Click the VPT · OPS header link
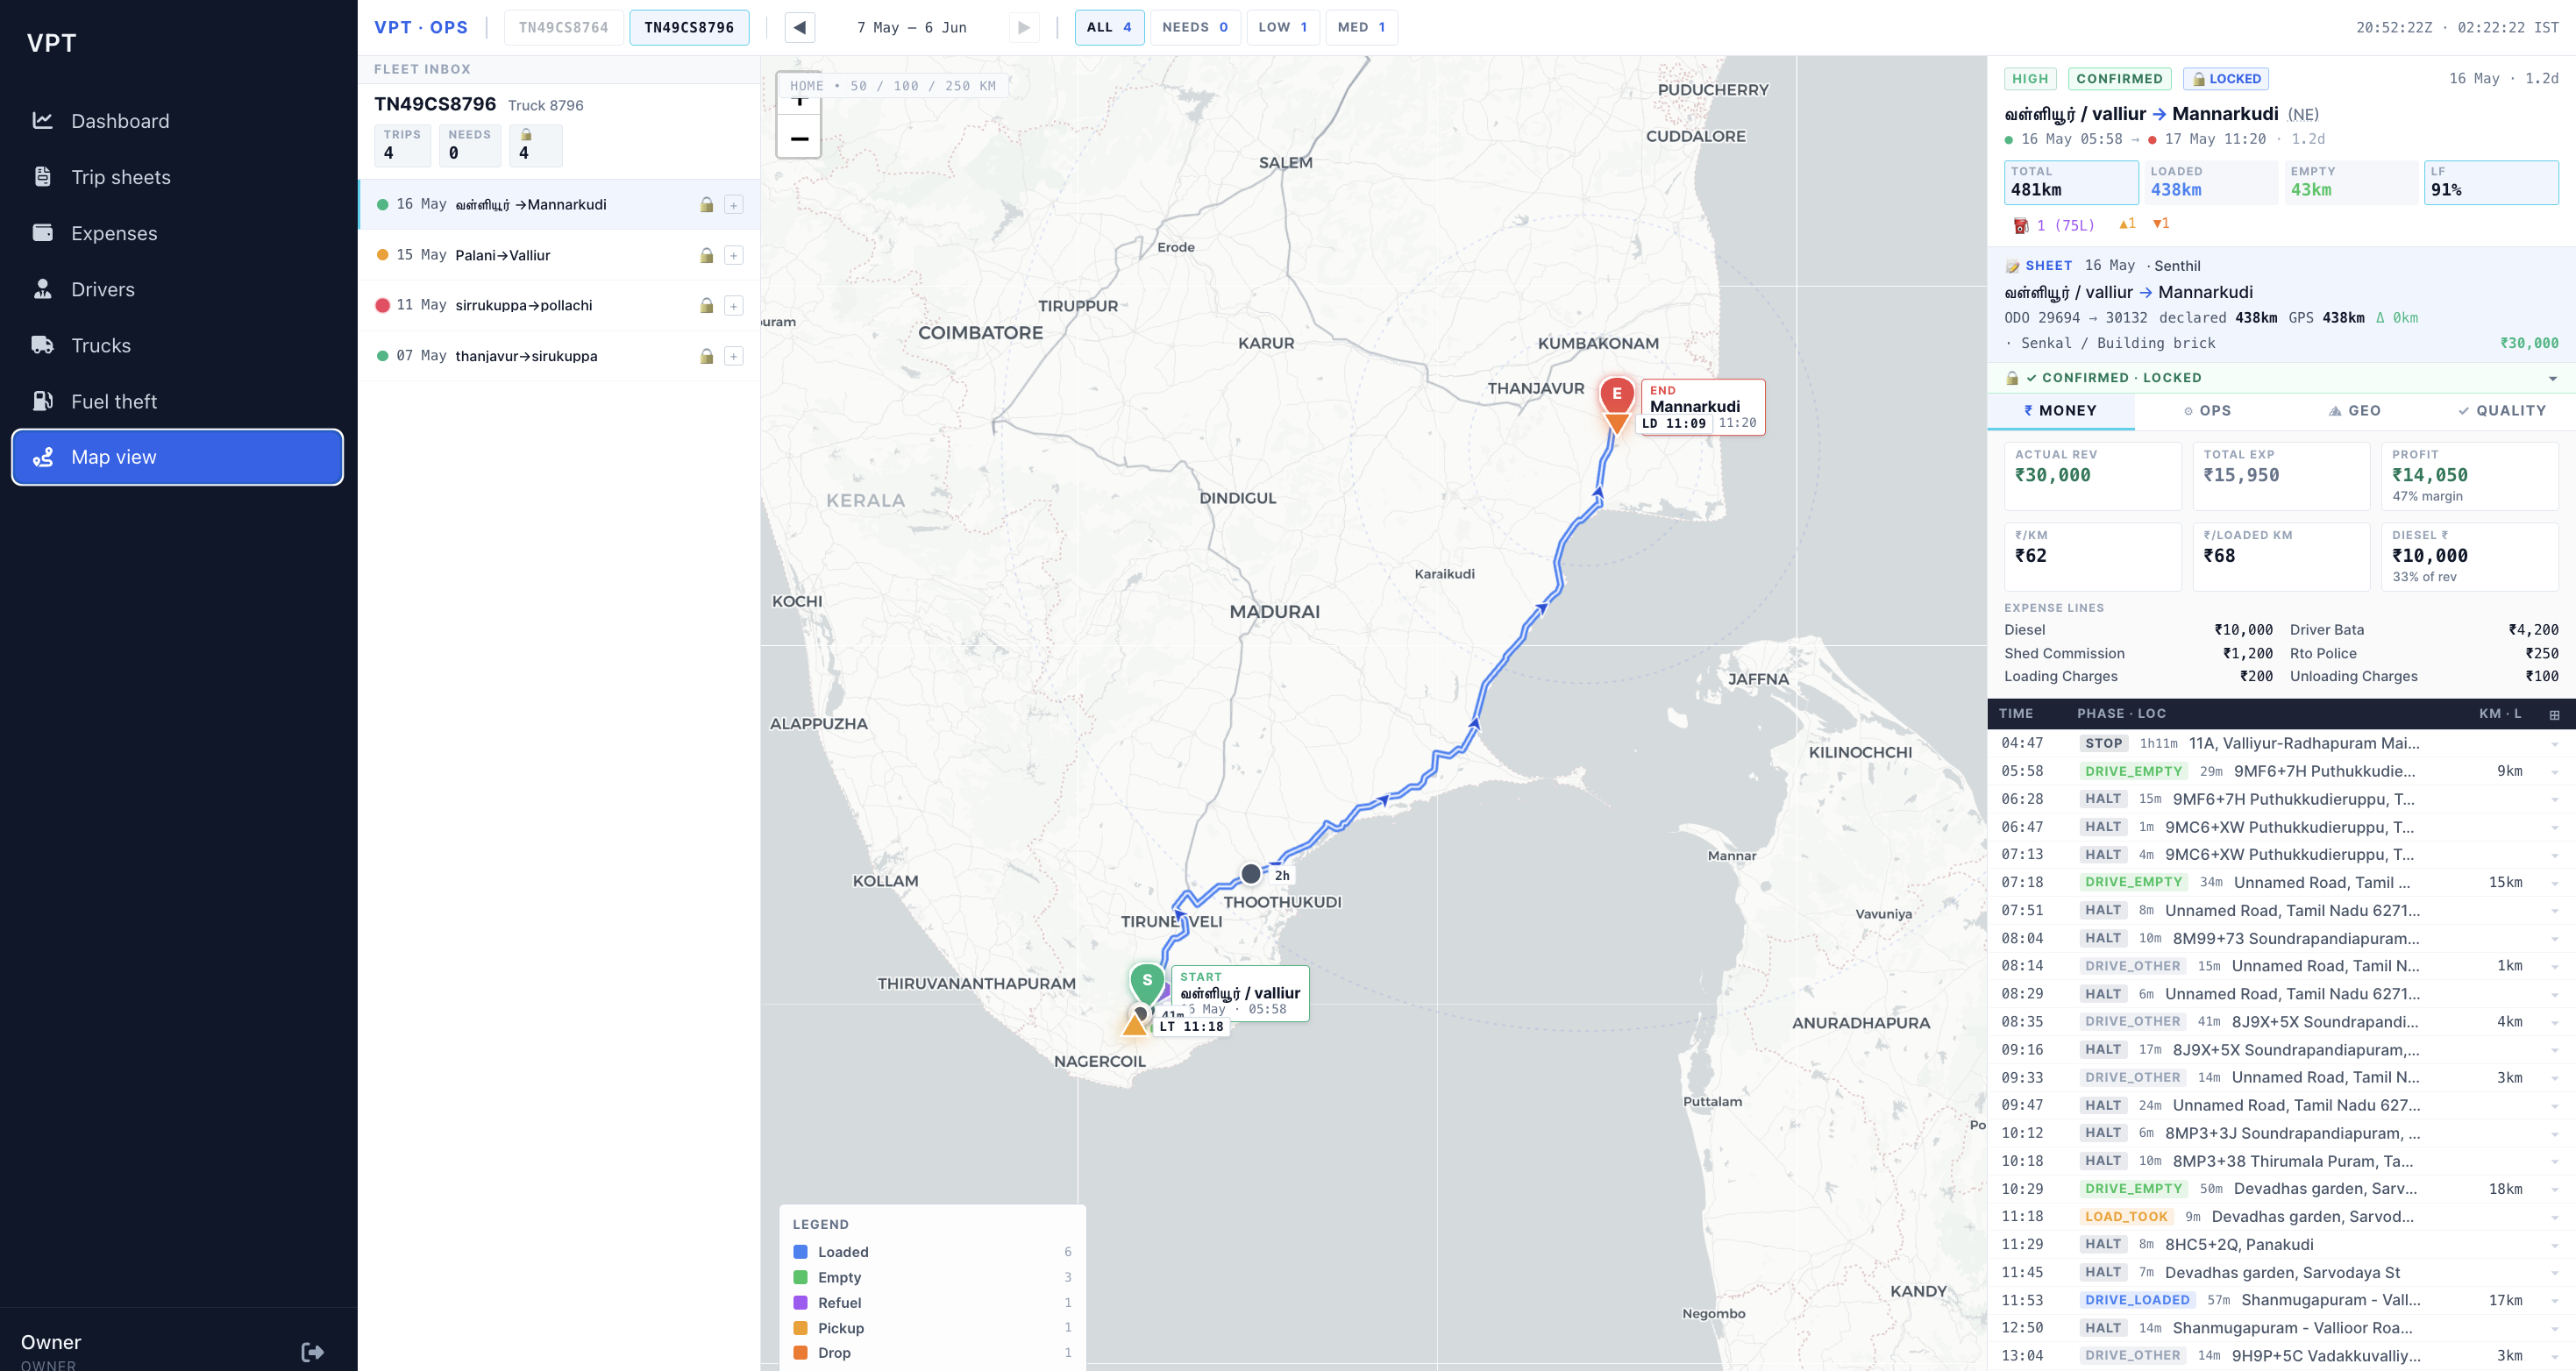Viewport: 2576px width, 1371px height. click(421, 27)
